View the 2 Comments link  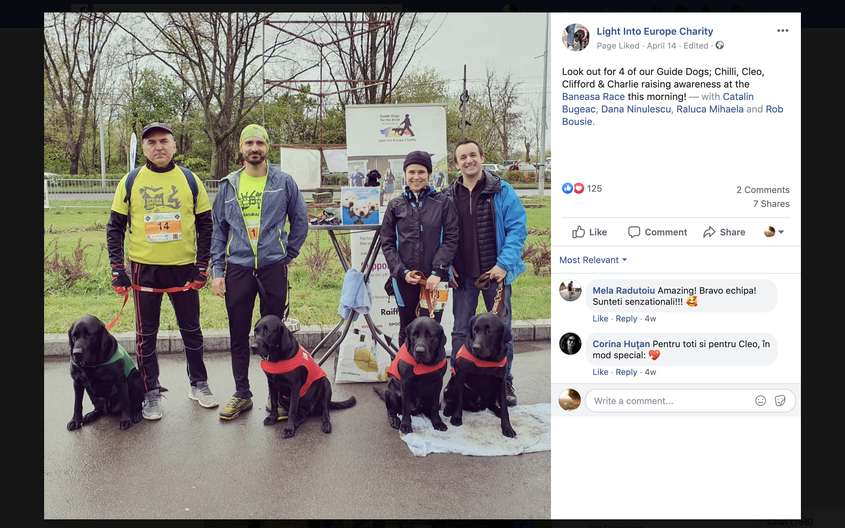click(x=763, y=190)
